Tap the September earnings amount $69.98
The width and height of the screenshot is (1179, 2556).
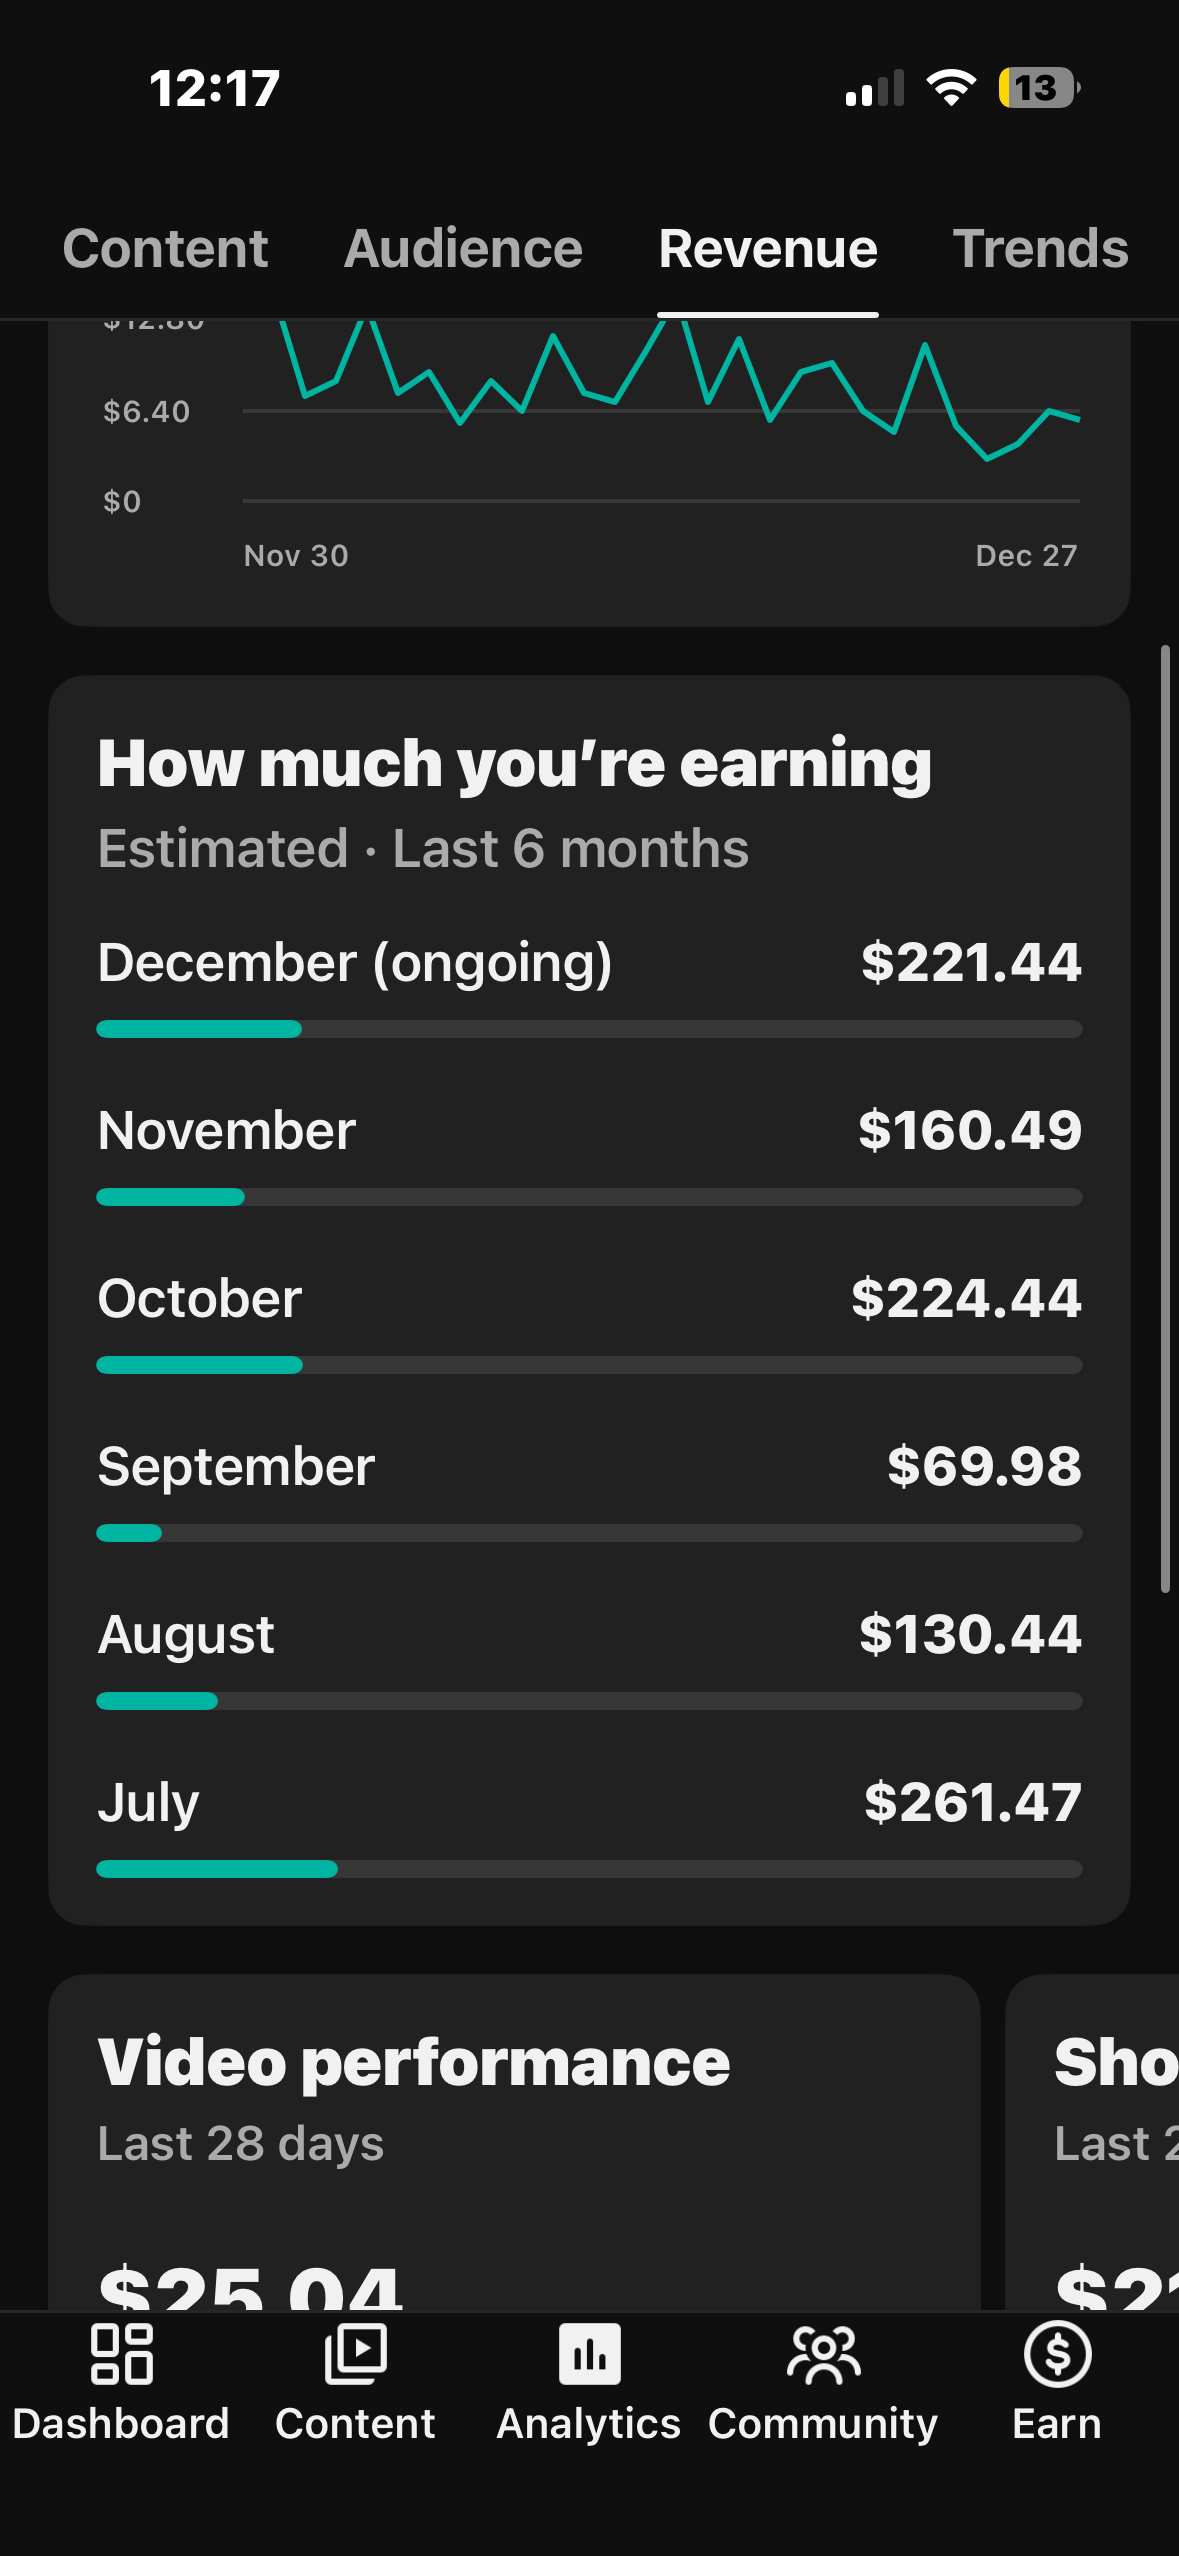tap(984, 1466)
